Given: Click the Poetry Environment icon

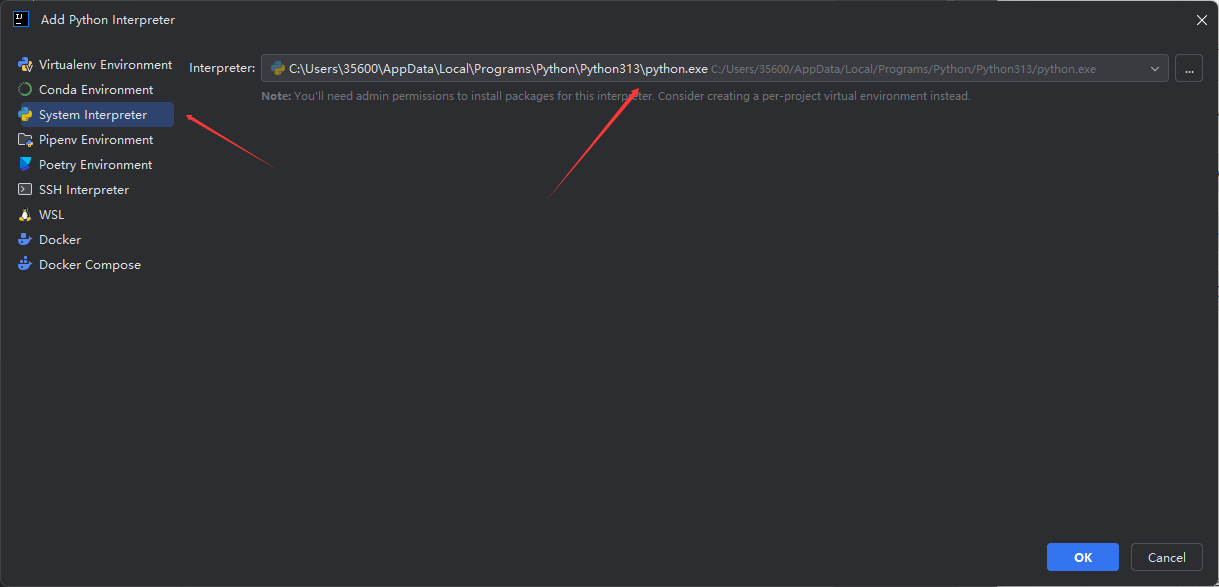Looking at the screenshot, I should (25, 165).
